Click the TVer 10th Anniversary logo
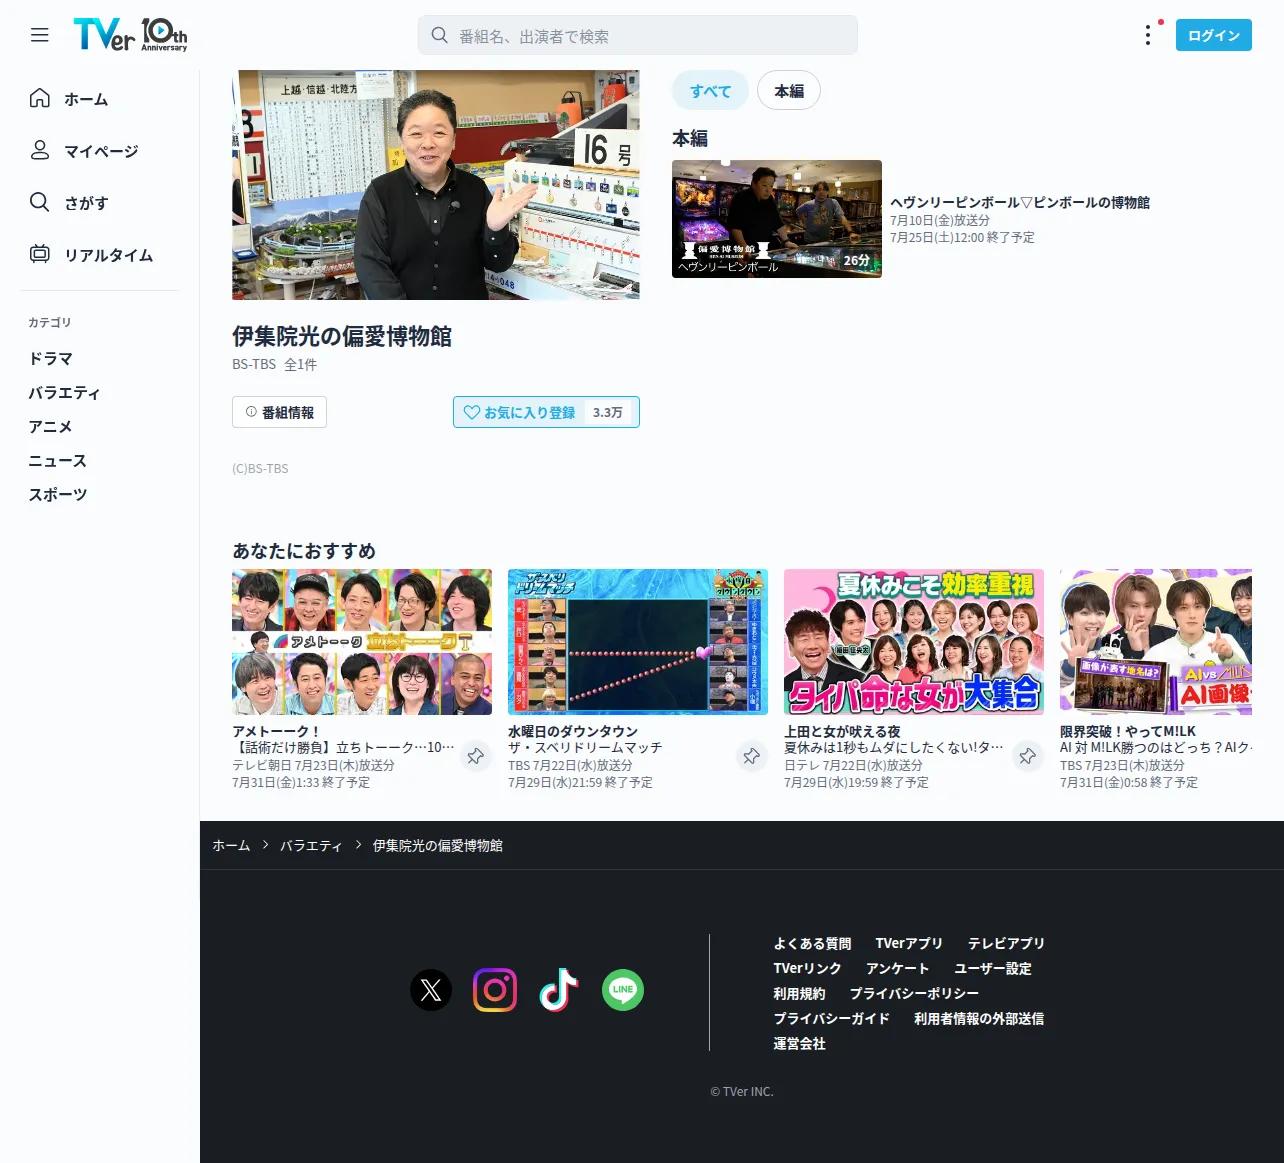Viewport: 1284px width, 1163px height. click(x=130, y=35)
